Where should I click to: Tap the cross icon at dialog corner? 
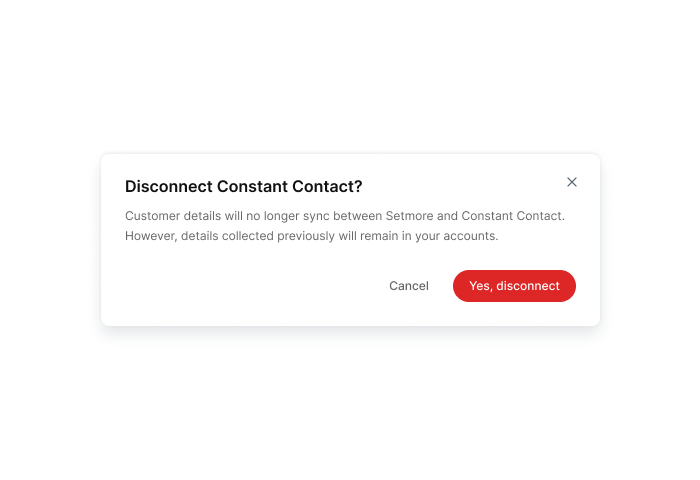[x=572, y=182]
